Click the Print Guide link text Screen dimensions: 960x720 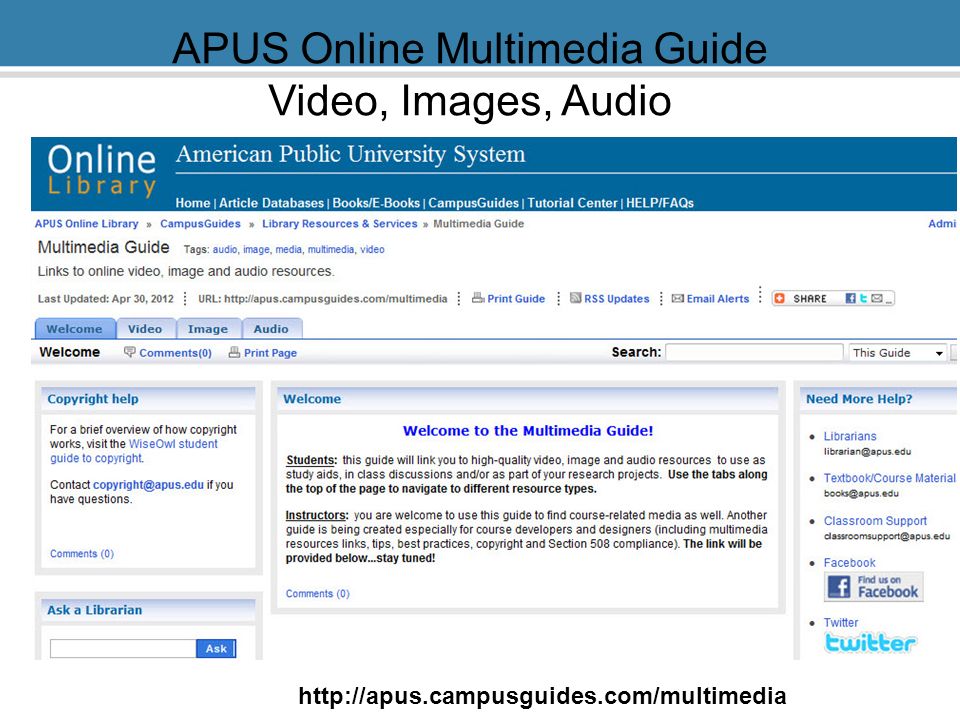pos(516,299)
